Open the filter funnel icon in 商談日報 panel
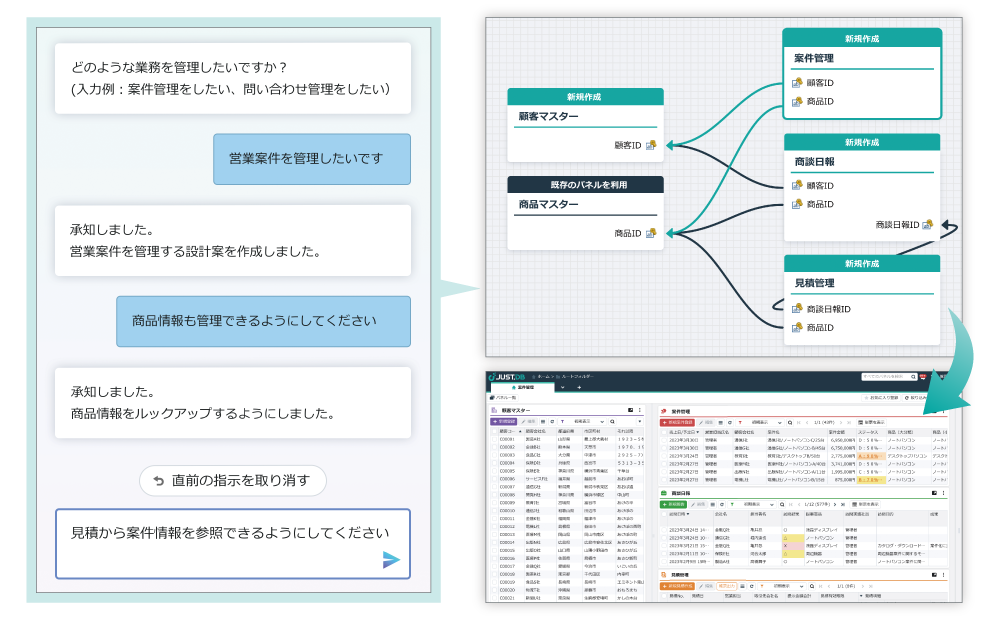The width and height of the screenshot is (1000, 620). tap(730, 504)
